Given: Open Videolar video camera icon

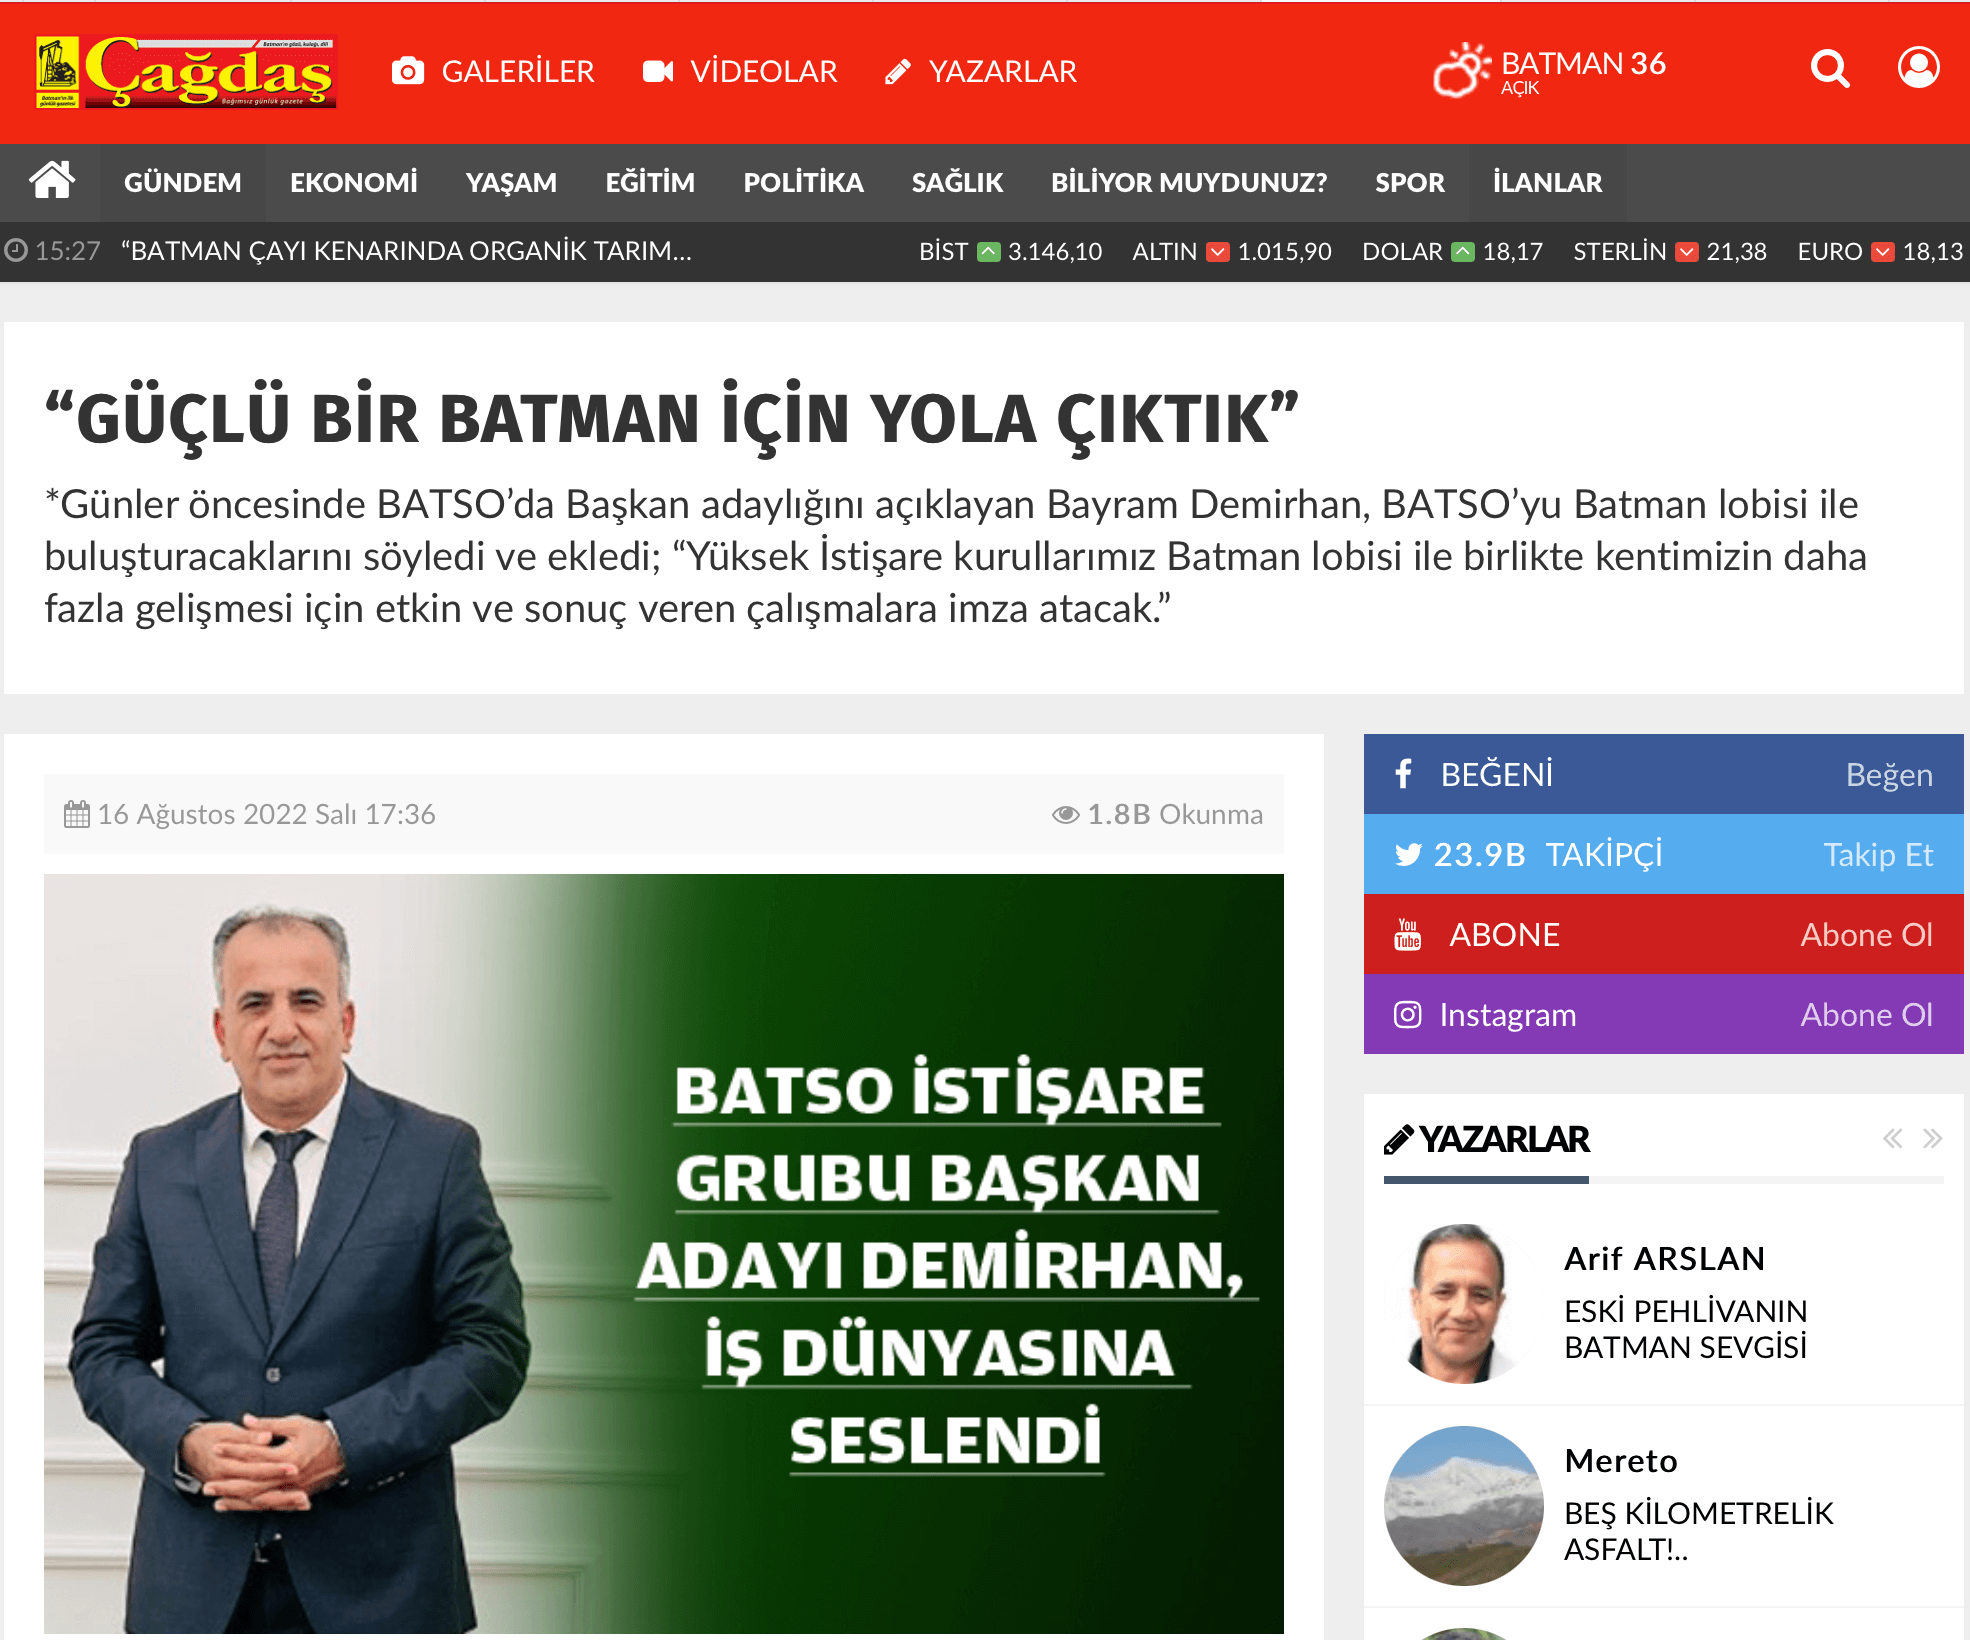Looking at the screenshot, I should [658, 71].
